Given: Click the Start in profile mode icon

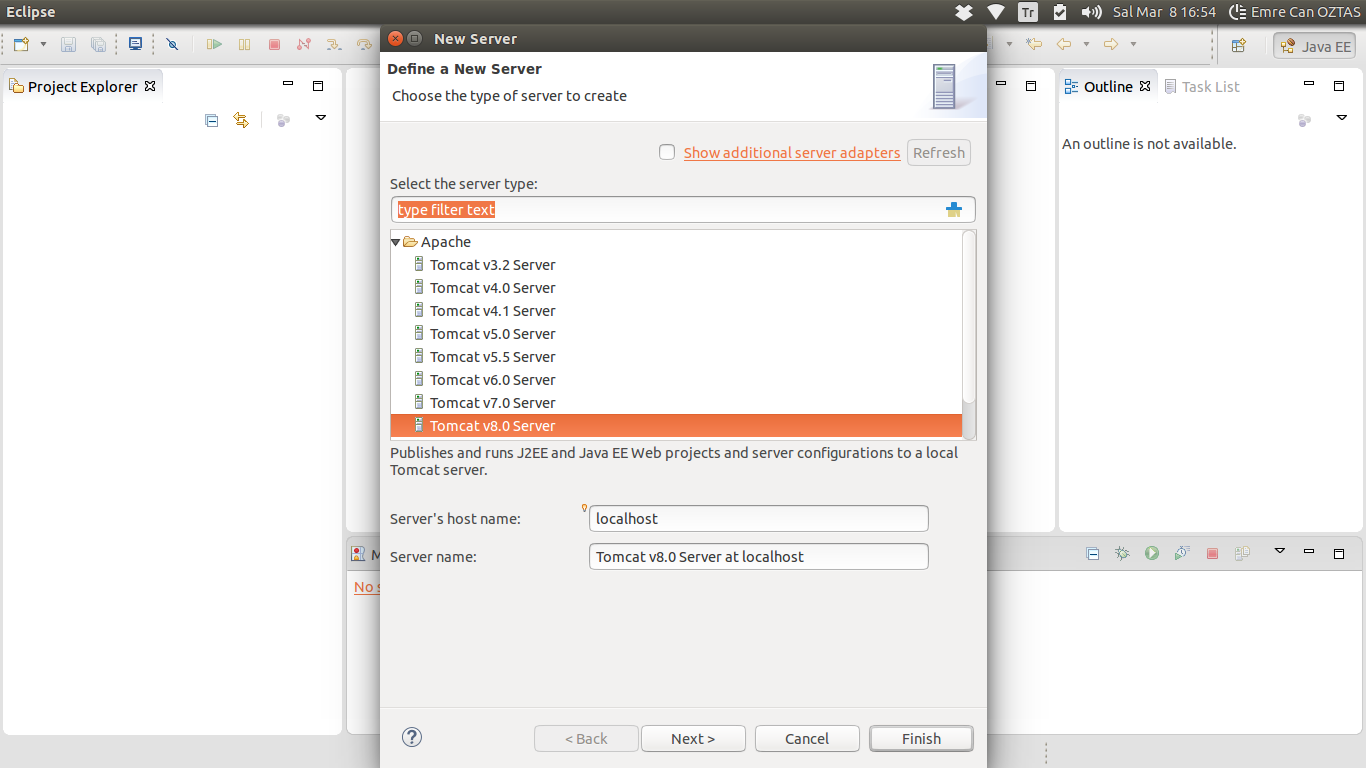Looking at the screenshot, I should pyautogui.click(x=1182, y=553).
